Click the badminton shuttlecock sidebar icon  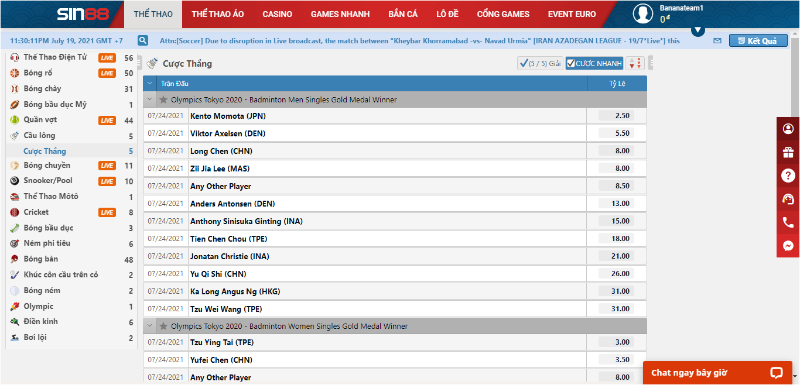[x=15, y=136]
